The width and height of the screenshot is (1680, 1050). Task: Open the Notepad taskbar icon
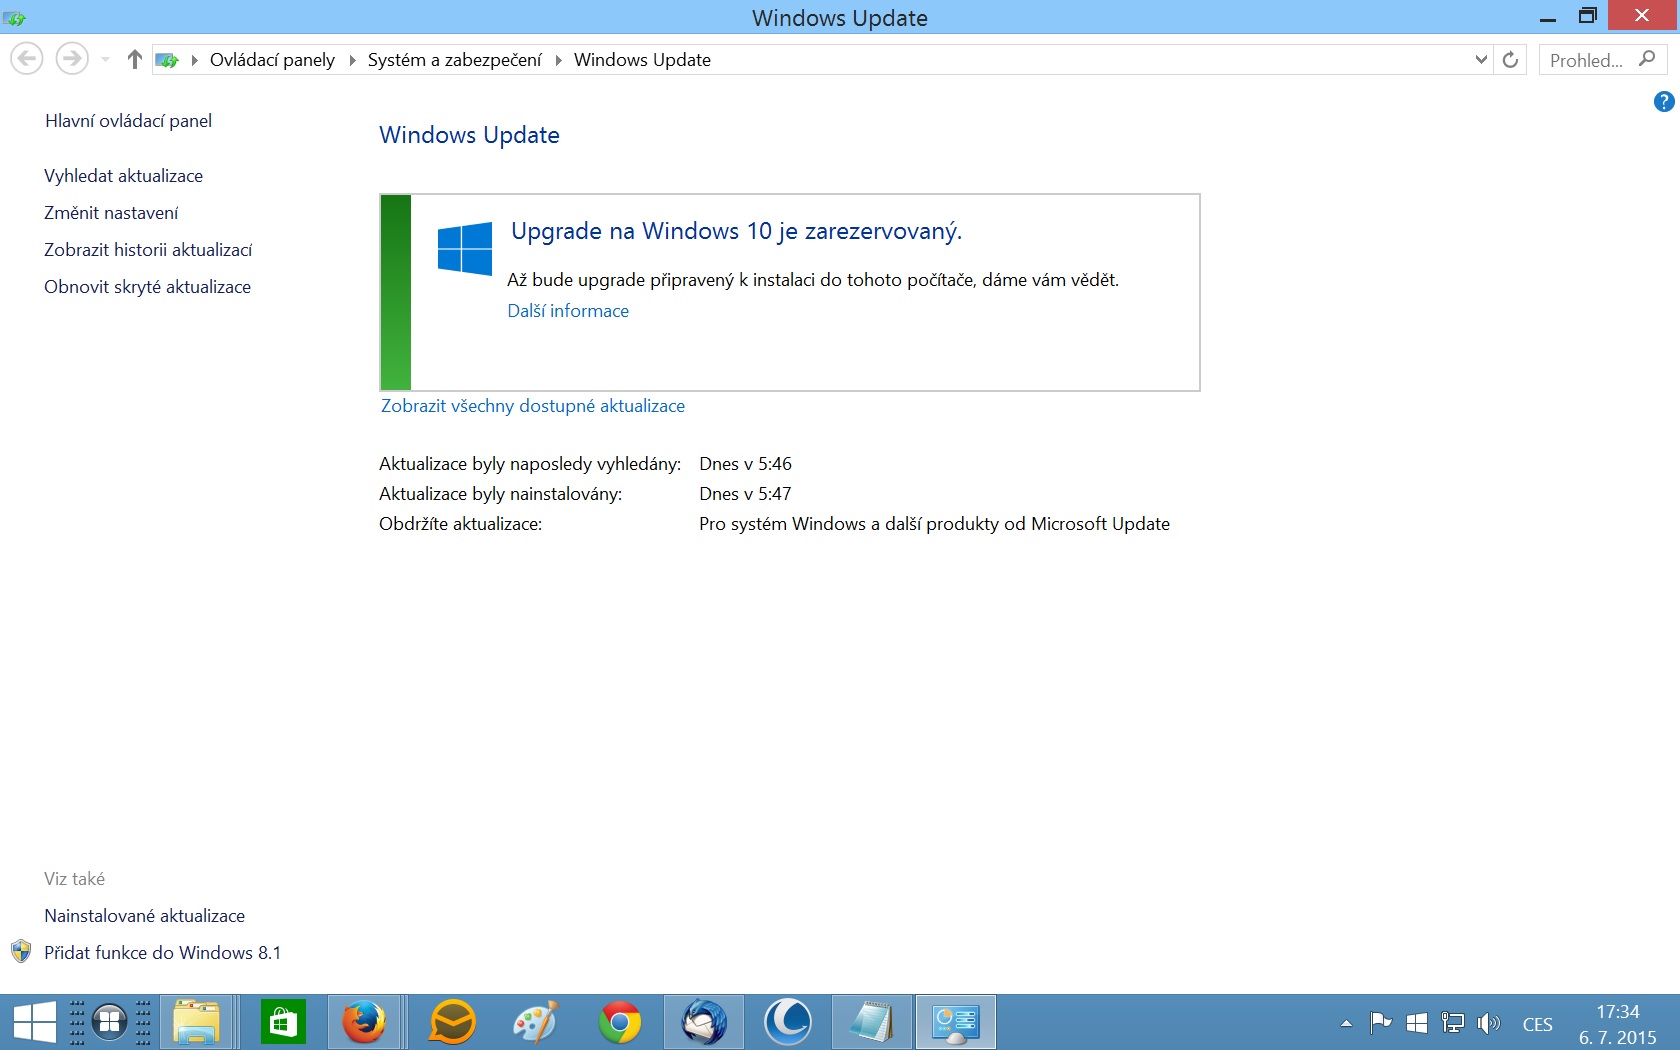[x=872, y=1022]
